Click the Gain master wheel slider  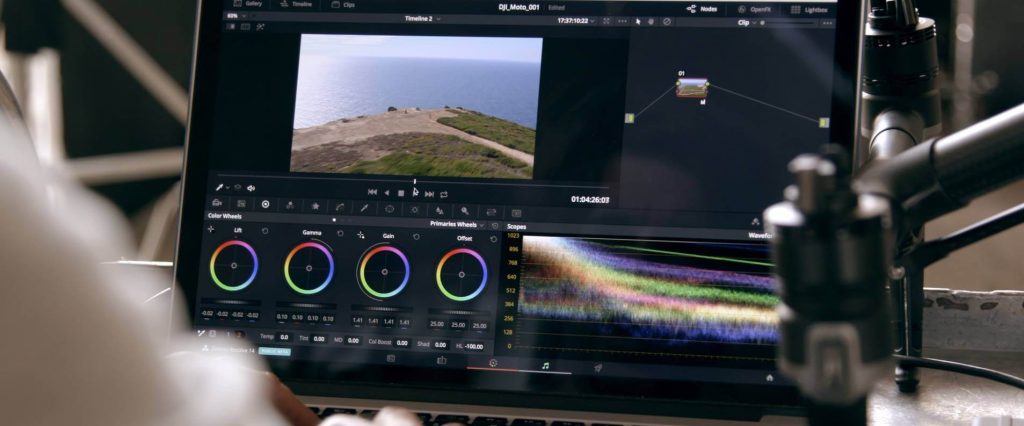pyautogui.click(x=381, y=308)
